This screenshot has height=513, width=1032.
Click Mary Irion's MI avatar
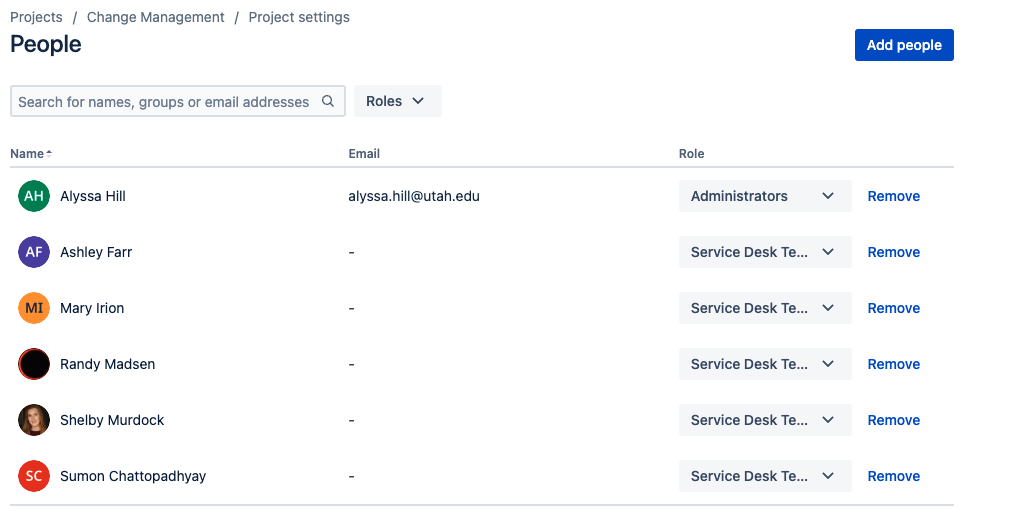click(34, 308)
